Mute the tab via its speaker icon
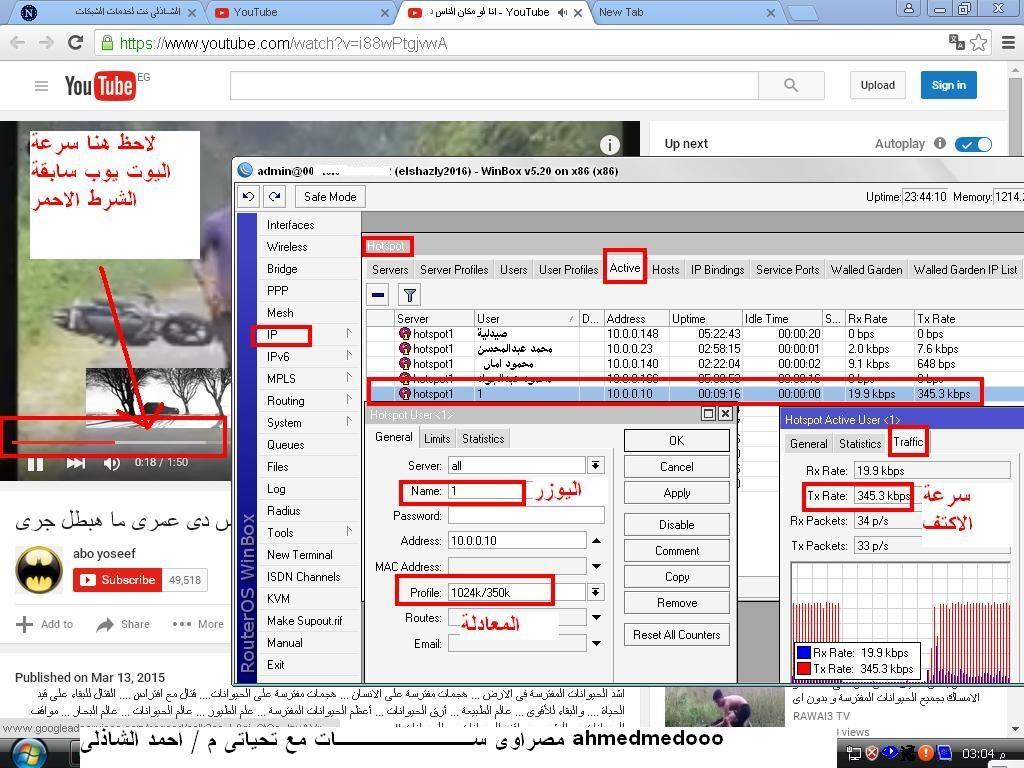 [x=562, y=12]
